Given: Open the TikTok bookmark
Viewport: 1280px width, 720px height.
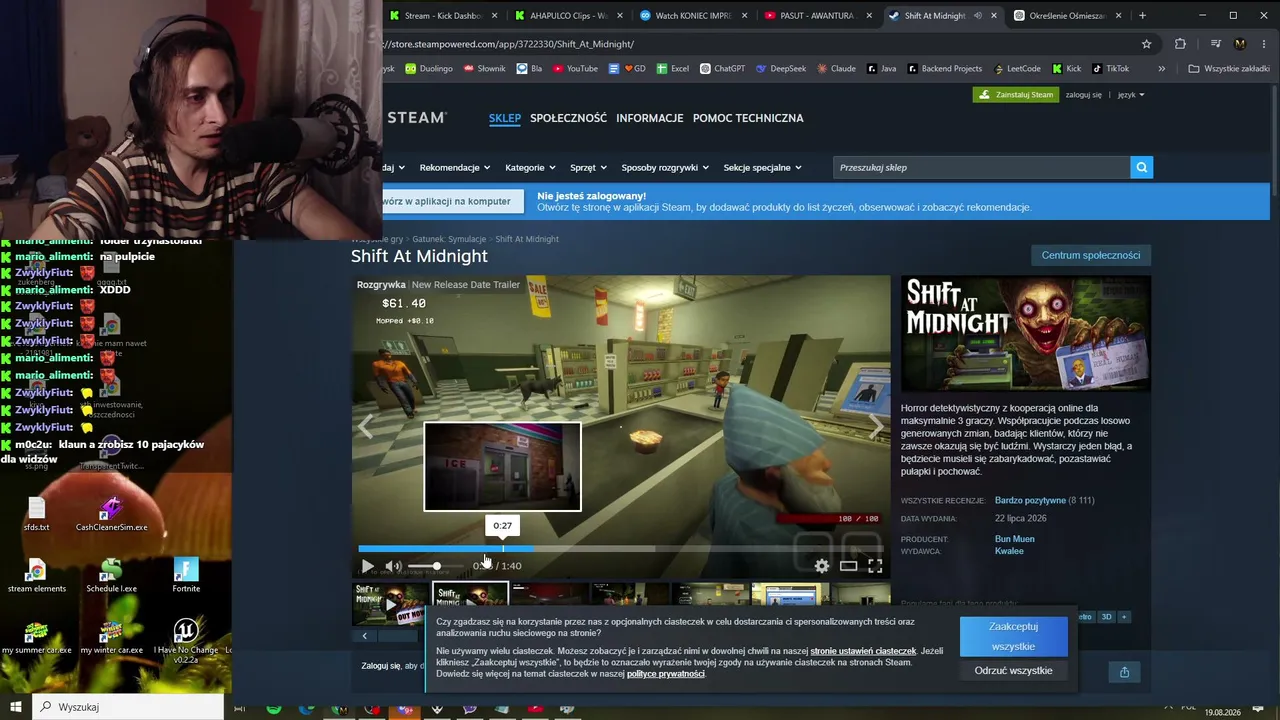Looking at the screenshot, I should click(x=1111, y=69).
